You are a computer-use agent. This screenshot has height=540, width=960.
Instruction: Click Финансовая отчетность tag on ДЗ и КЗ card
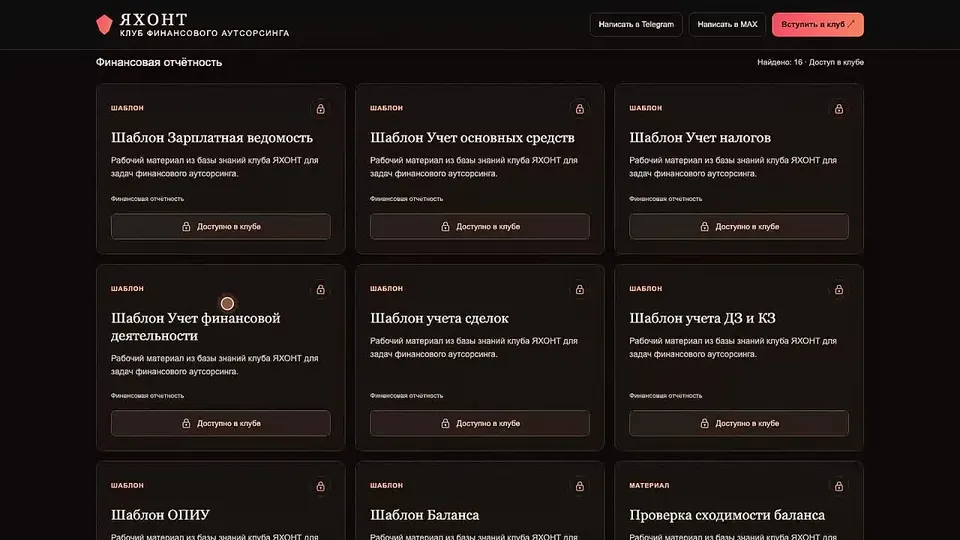[x=666, y=396]
